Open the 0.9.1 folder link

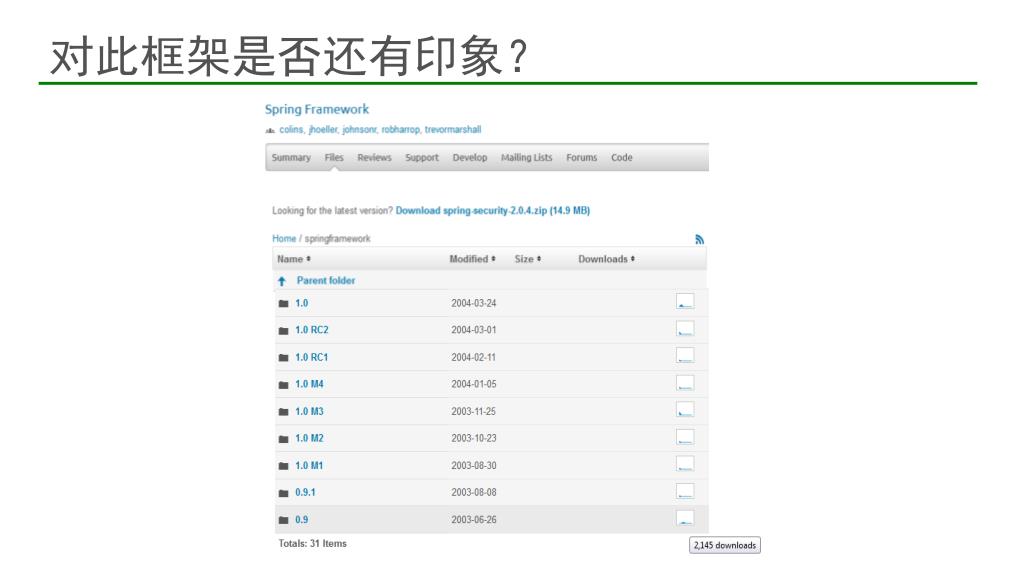(305, 493)
